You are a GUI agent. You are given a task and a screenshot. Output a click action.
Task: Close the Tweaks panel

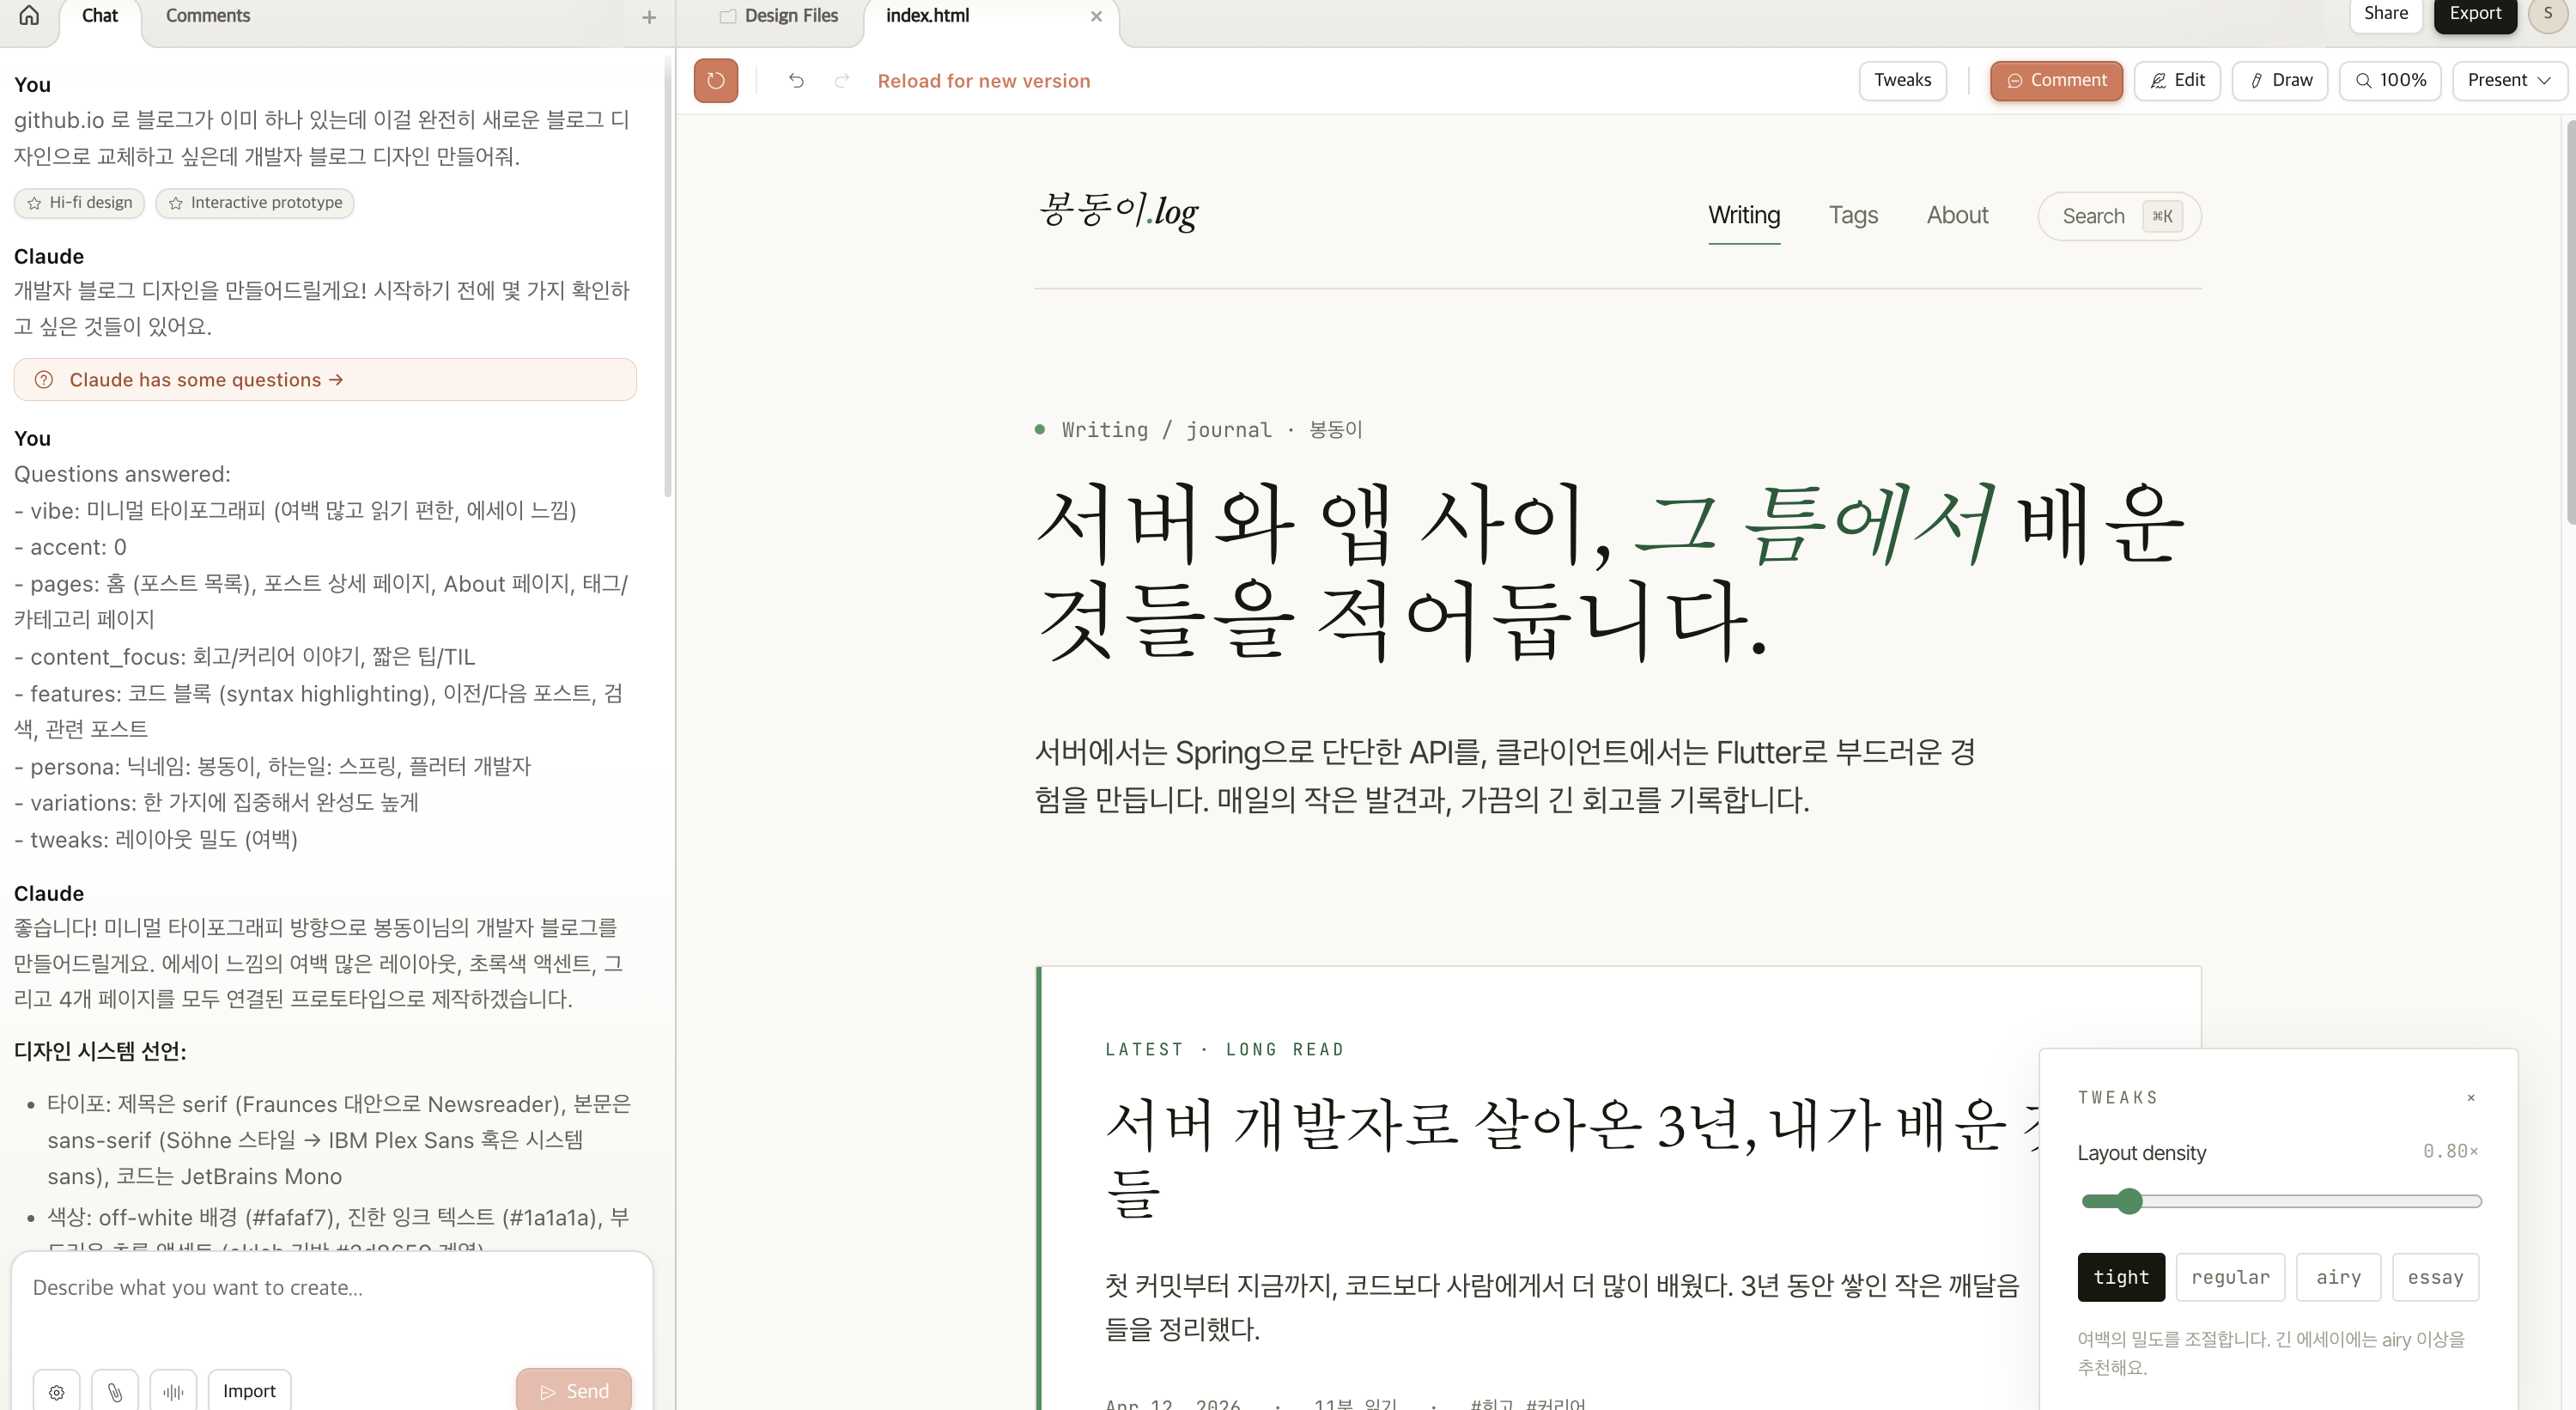coord(2471,1097)
